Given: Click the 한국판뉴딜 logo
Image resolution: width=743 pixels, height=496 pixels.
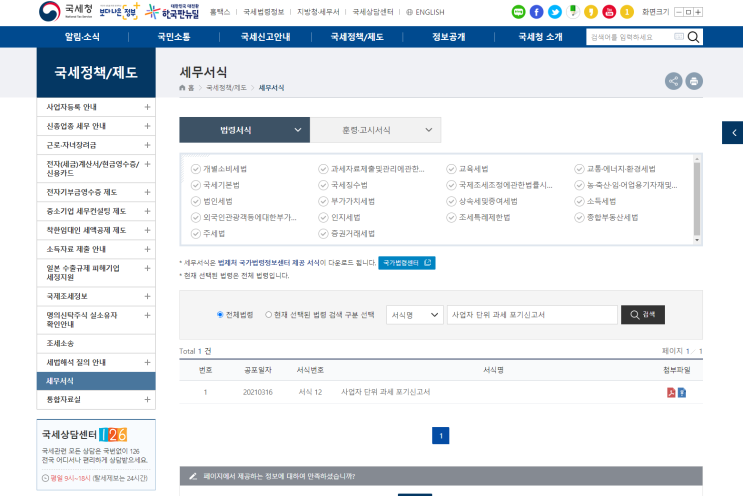Looking at the screenshot, I should [x=172, y=11].
